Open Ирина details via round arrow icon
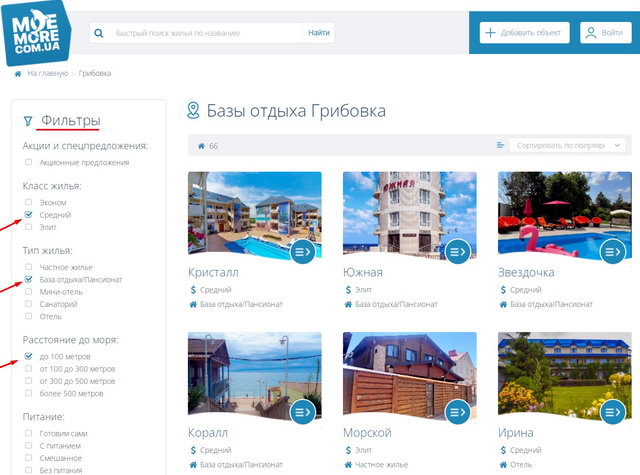The height and width of the screenshot is (475, 640). [x=613, y=412]
